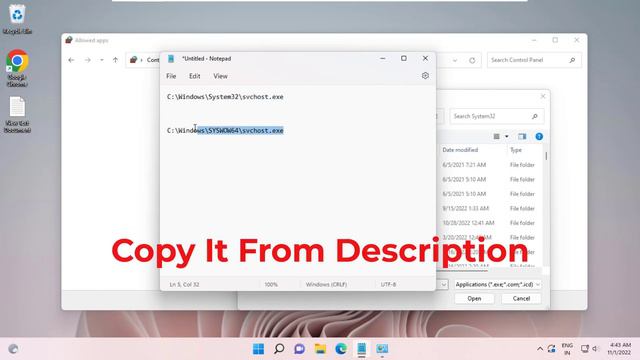
Task: Open Notepad settings gear
Action: pos(425,76)
